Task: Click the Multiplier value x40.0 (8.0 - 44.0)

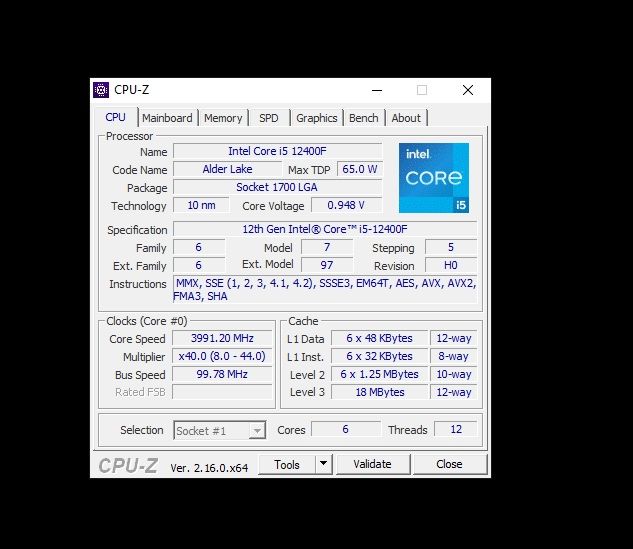Action: pos(222,356)
